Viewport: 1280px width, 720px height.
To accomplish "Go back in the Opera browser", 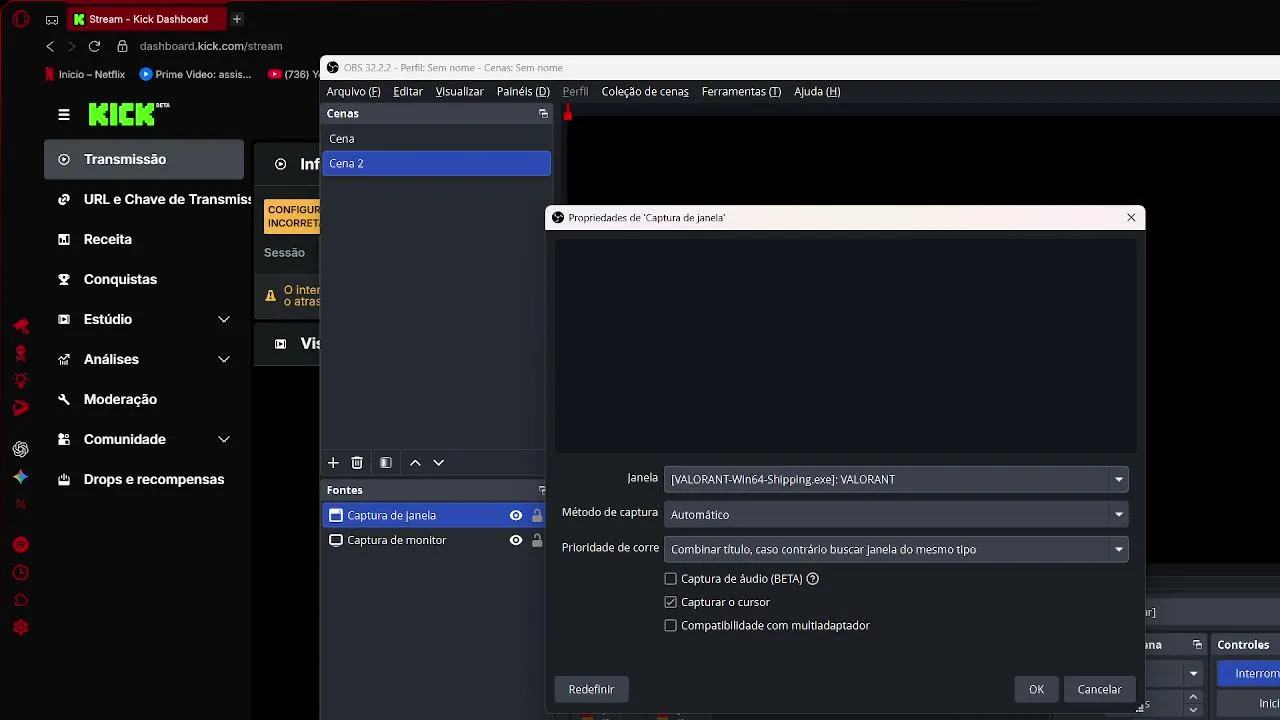I will pyautogui.click(x=50, y=46).
